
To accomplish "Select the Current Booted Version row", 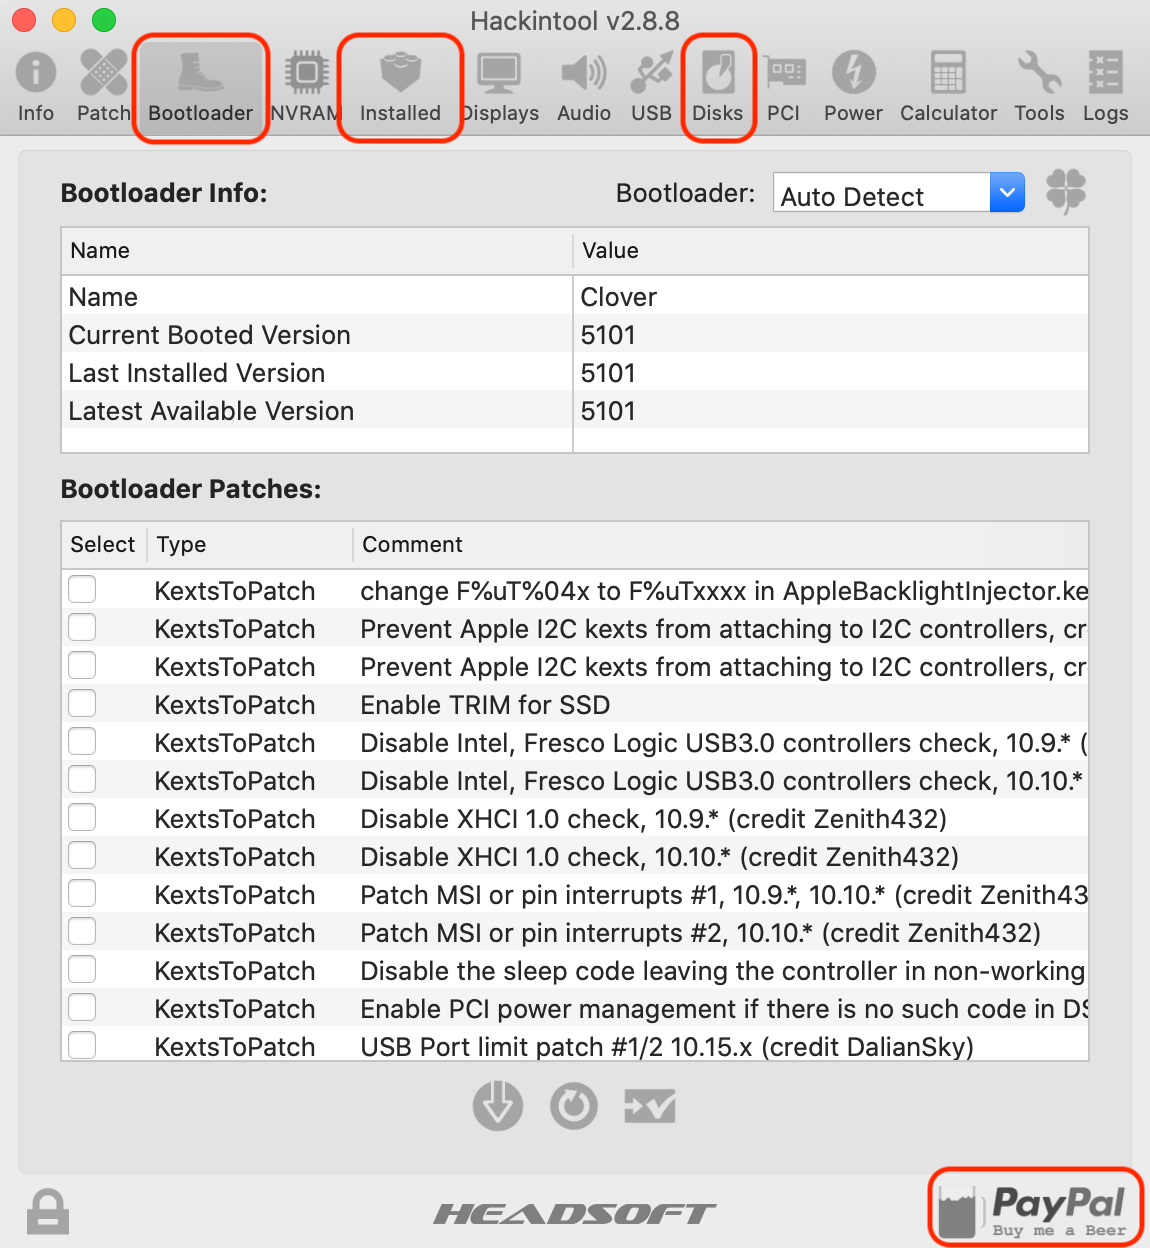I will (x=575, y=335).
